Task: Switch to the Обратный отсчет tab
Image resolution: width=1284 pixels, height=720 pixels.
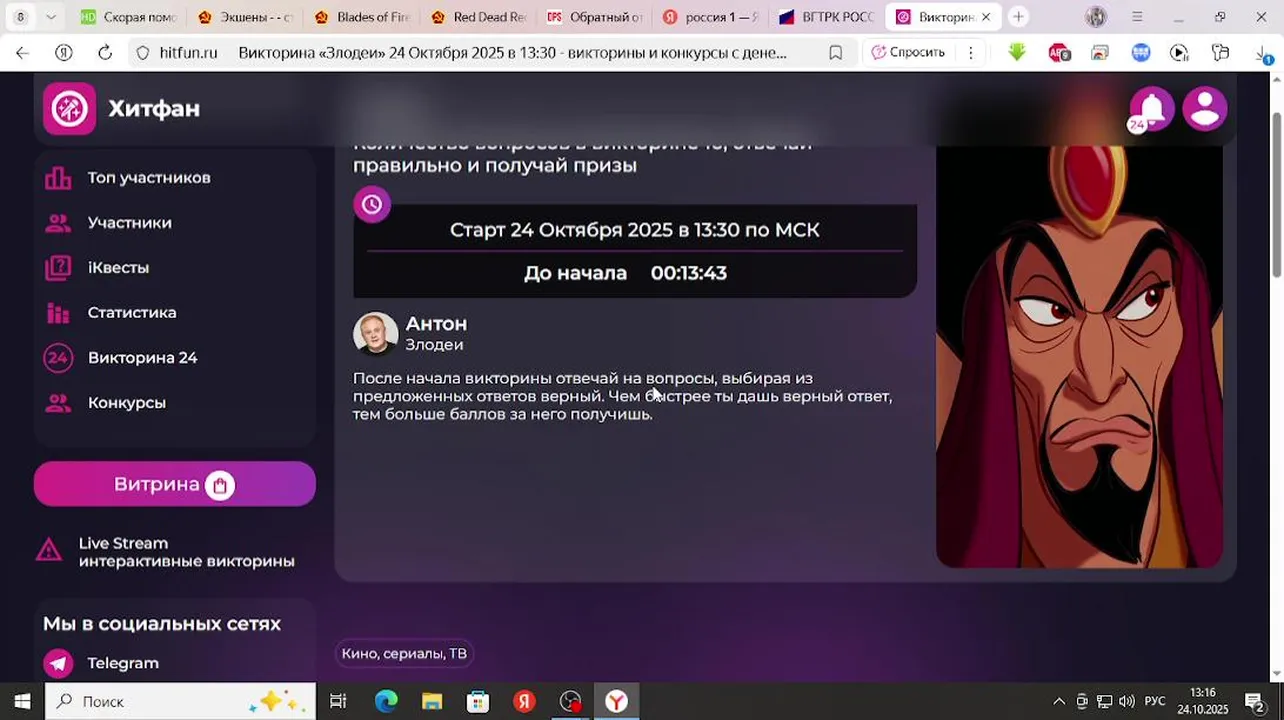Action: pos(595,17)
